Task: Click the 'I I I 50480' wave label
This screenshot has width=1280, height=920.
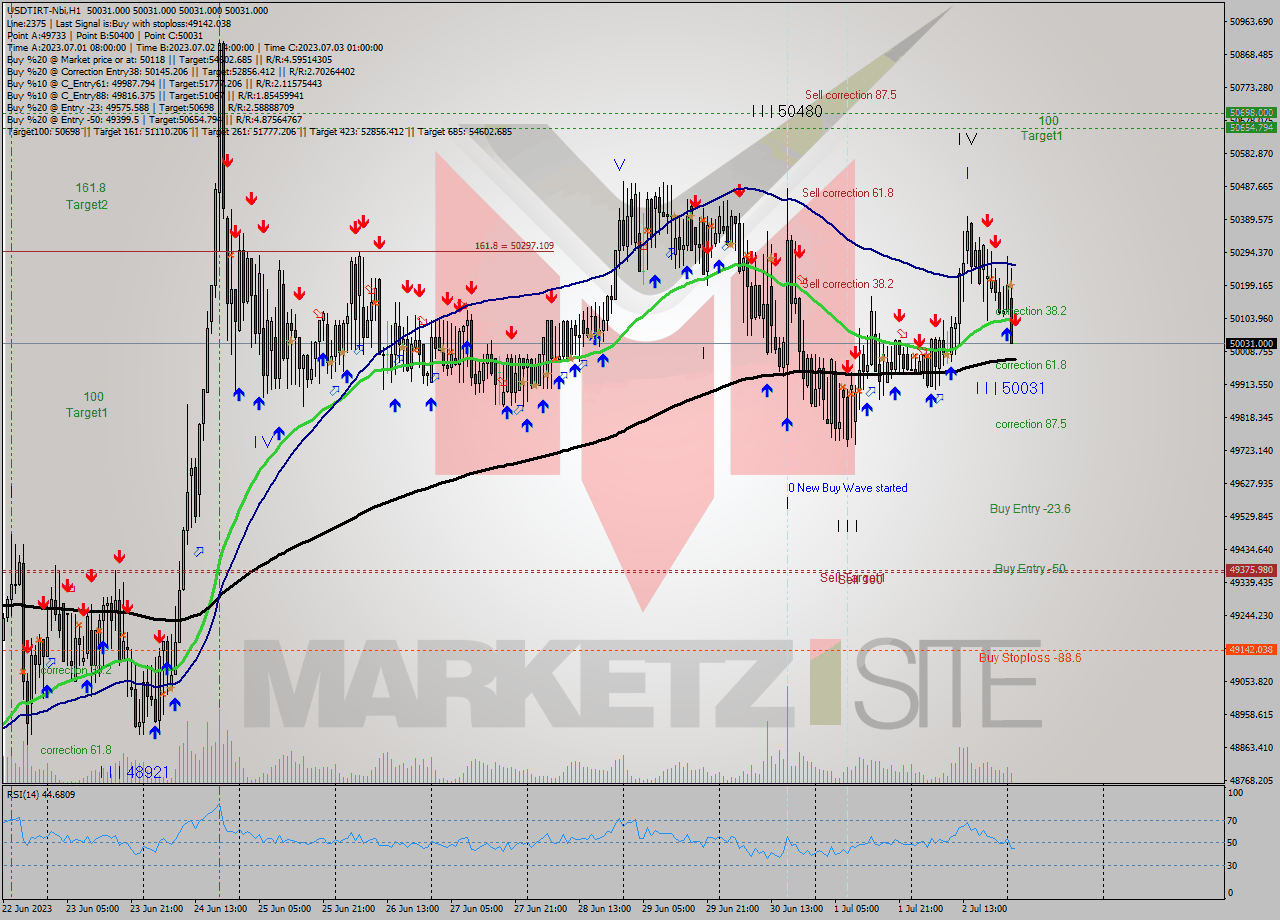Action: [788, 112]
